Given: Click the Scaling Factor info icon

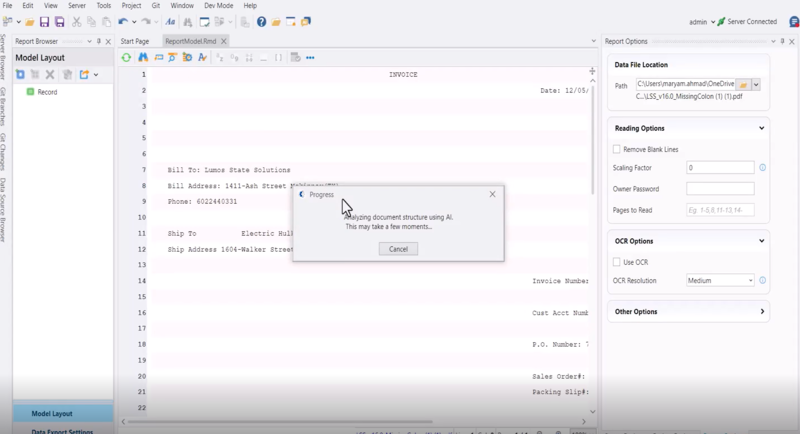Looking at the screenshot, I should pyautogui.click(x=762, y=168).
